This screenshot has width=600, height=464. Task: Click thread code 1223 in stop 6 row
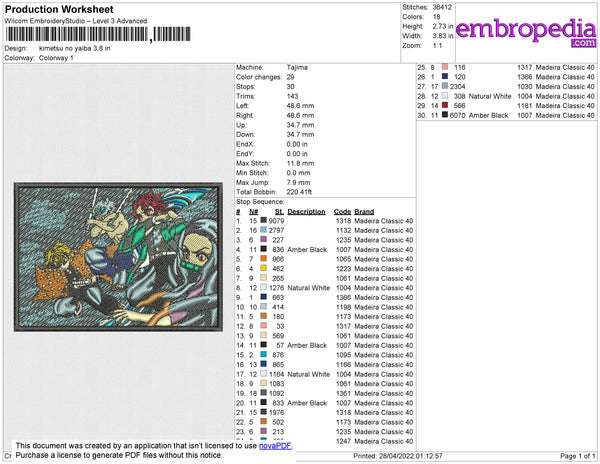click(343, 269)
